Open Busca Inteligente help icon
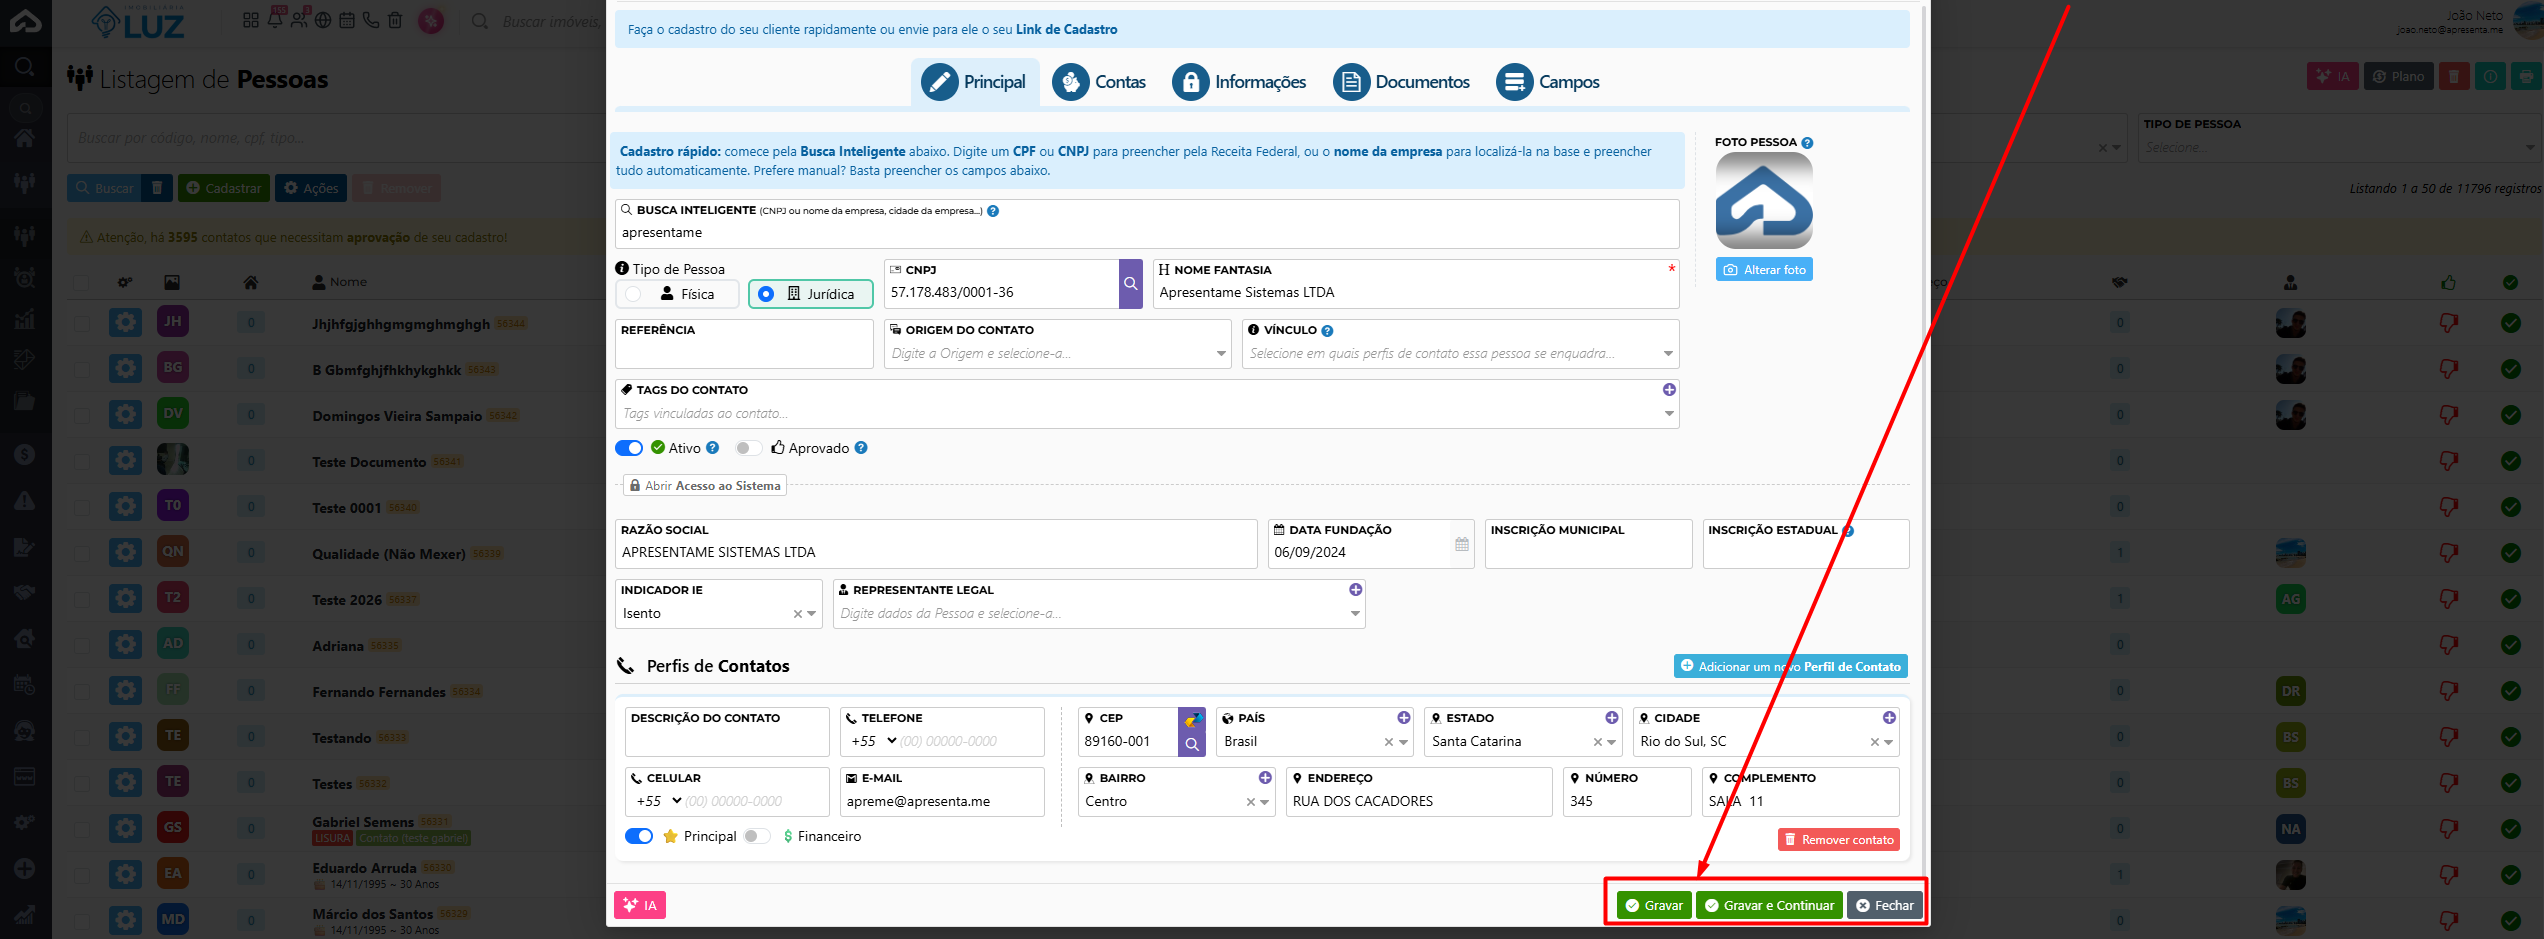The height and width of the screenshot is (939, 2544). coord(993,211)
